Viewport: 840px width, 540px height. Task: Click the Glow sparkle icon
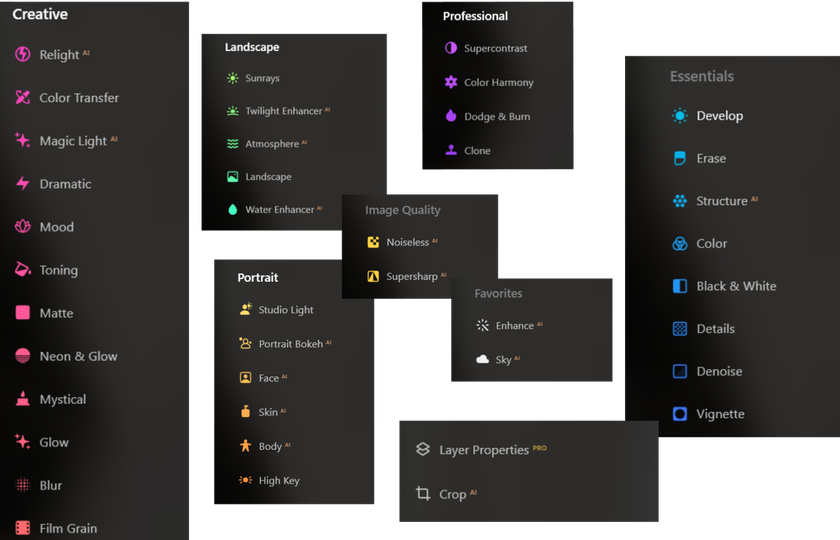pyautogui.click(x=22, y=442)
